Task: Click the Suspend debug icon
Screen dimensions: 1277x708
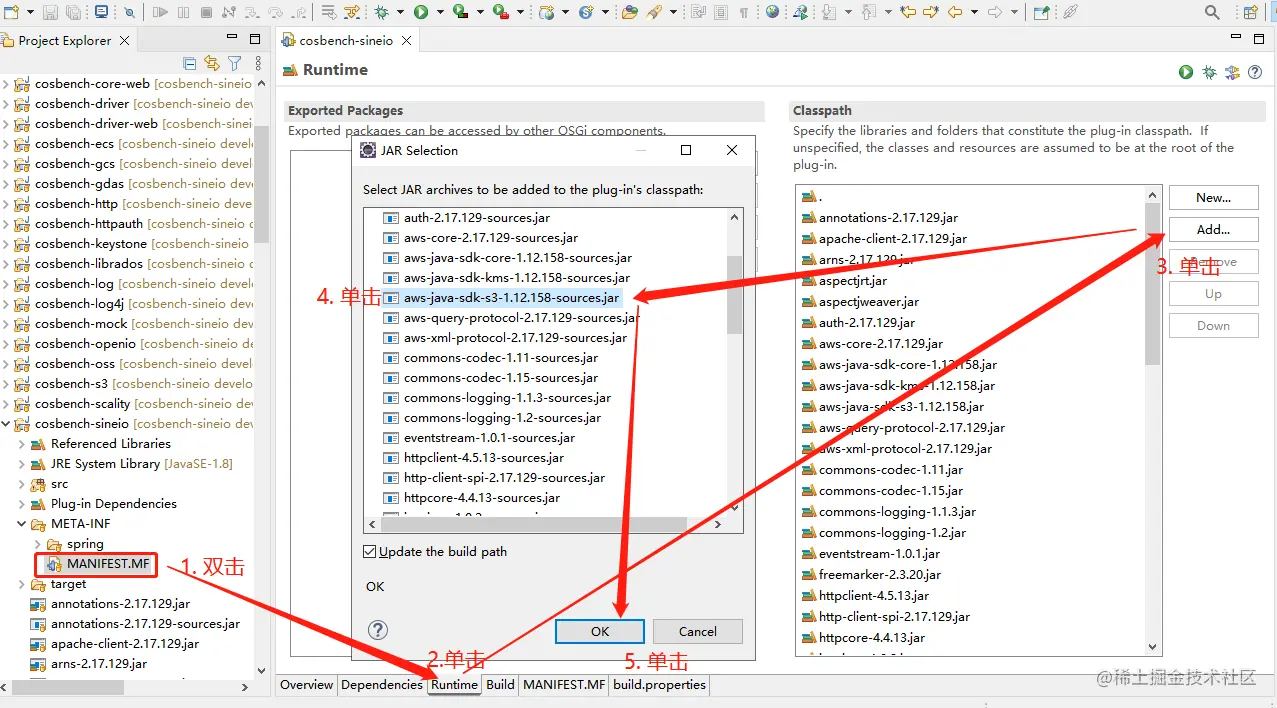Action: [x=183, y=12]
